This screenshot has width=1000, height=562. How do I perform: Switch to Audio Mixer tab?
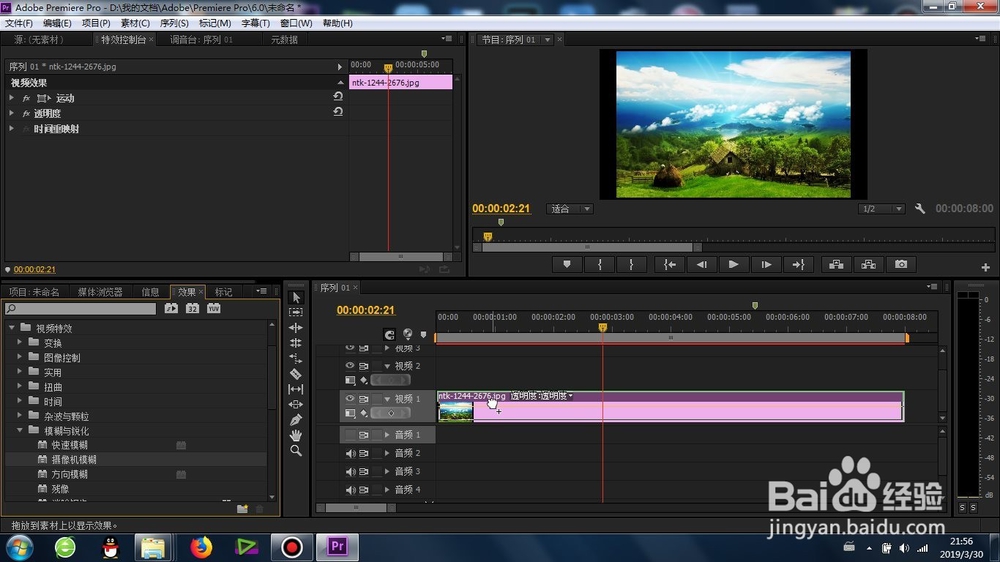click(x=202, y=40)
